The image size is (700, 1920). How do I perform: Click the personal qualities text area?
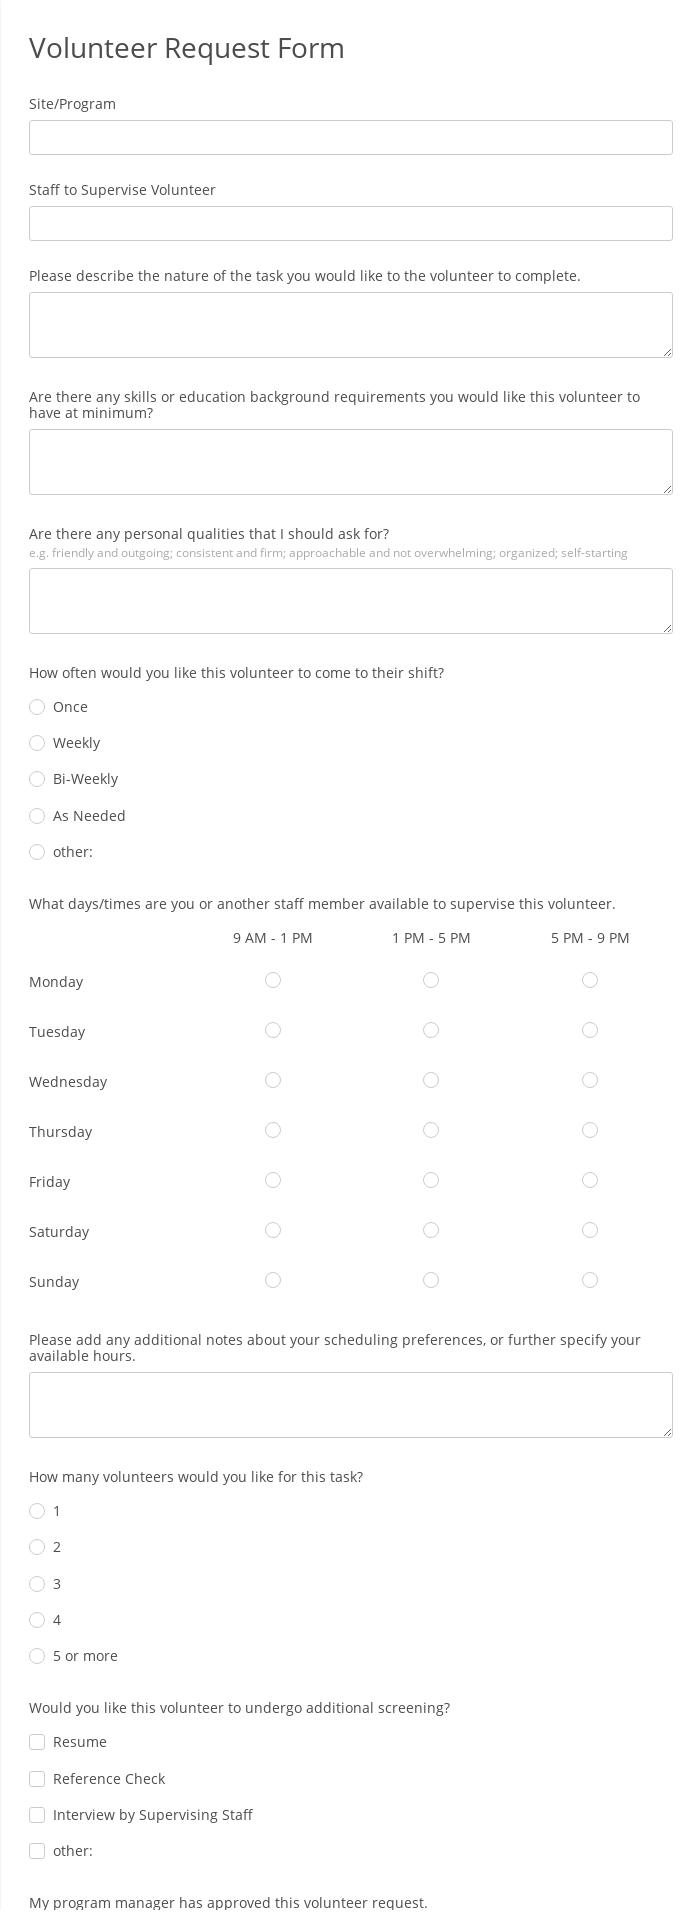pyautogui.click(x=350, y=601)
